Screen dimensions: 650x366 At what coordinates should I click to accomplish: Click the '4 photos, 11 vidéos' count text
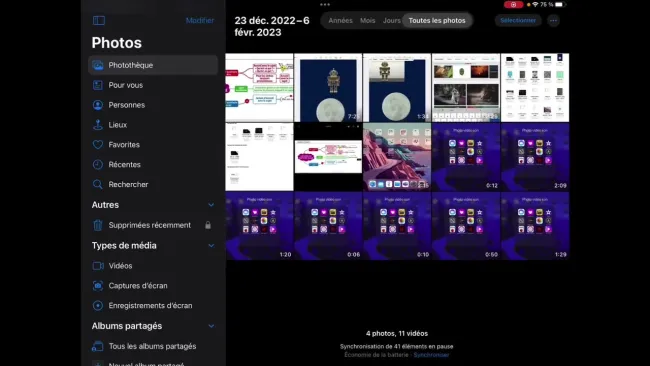tap(397, 333)
